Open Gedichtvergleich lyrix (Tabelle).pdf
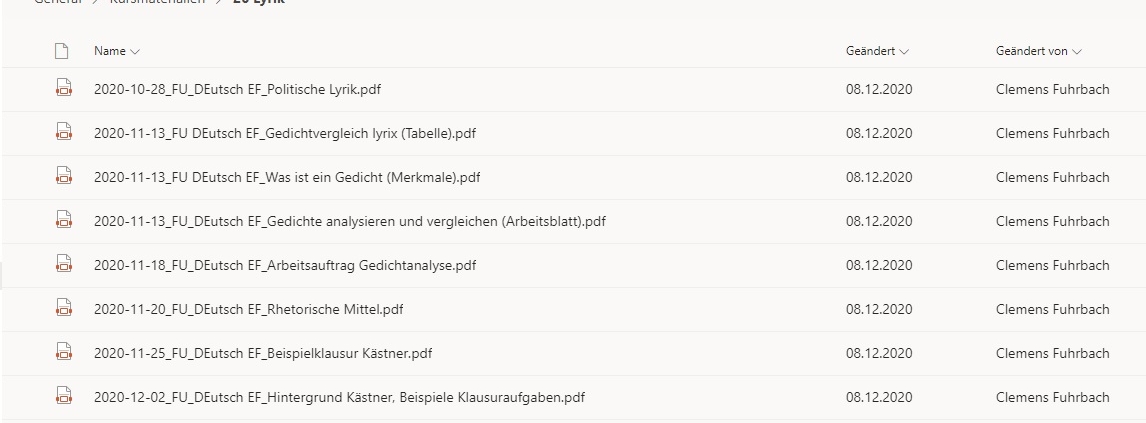The height and width of the screenshot is (423, 1146). [x=284, y=133]
